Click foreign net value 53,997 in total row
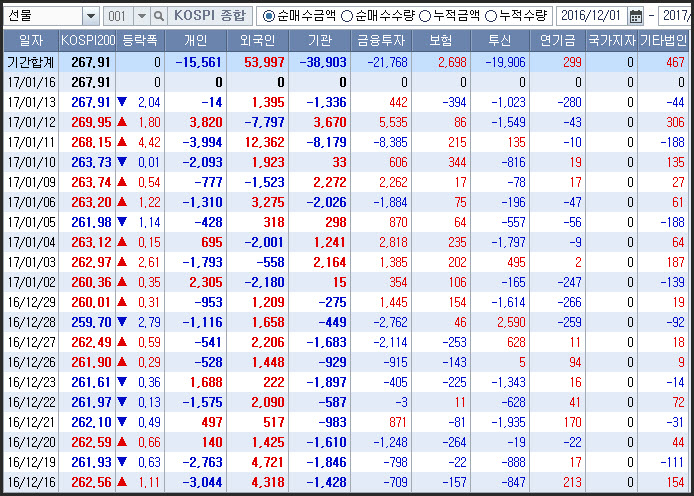 264,62
